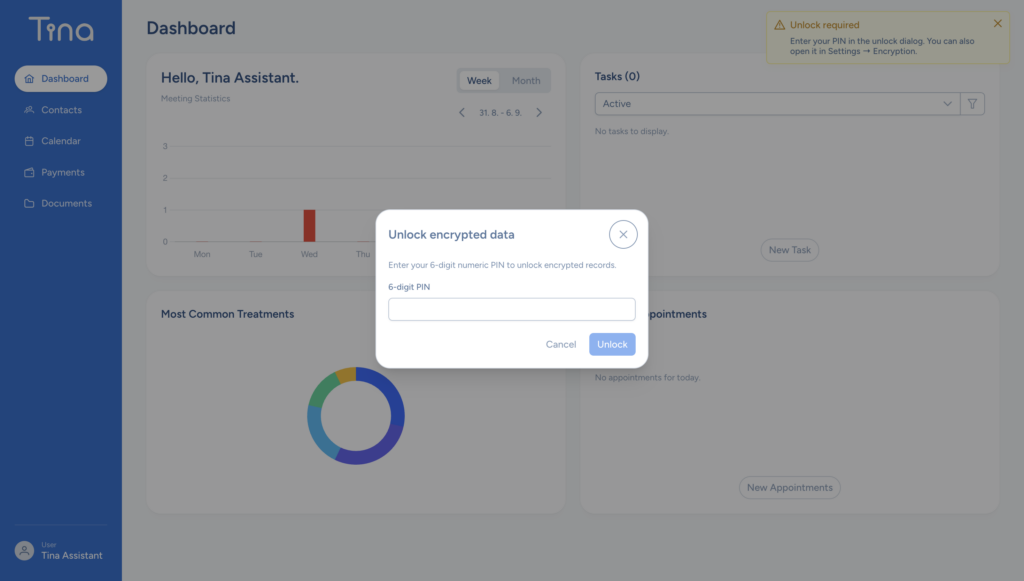Select Dashboard in the sidebar
Screen dimensions: 1024x581
[x=61, y=78]
